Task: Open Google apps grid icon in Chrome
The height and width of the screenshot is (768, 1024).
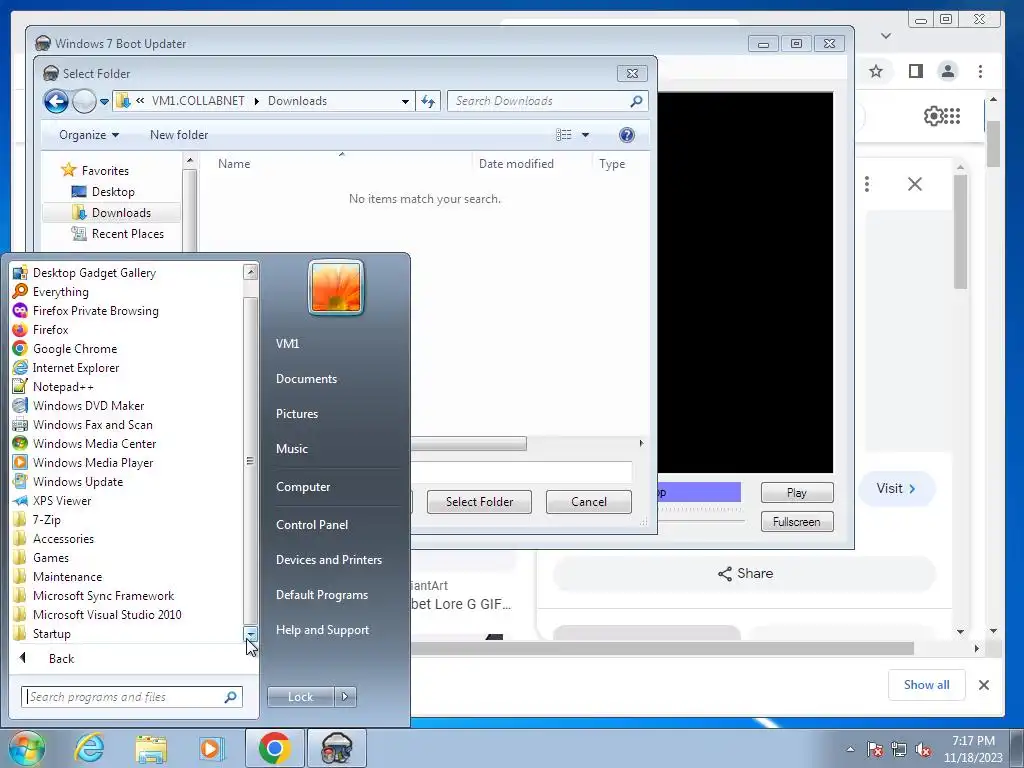Action: click(953, 116)
